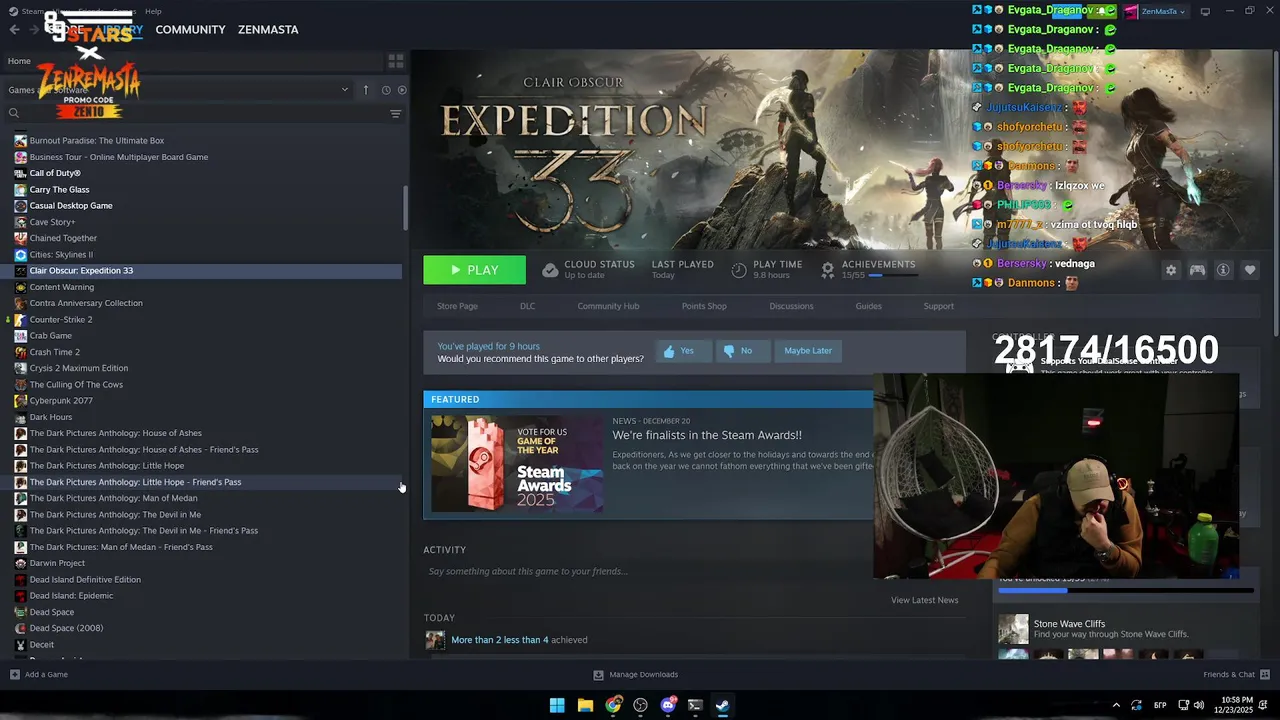Open the 'We're finalists in the Steam Awards!!' headline

coord(707,435)
